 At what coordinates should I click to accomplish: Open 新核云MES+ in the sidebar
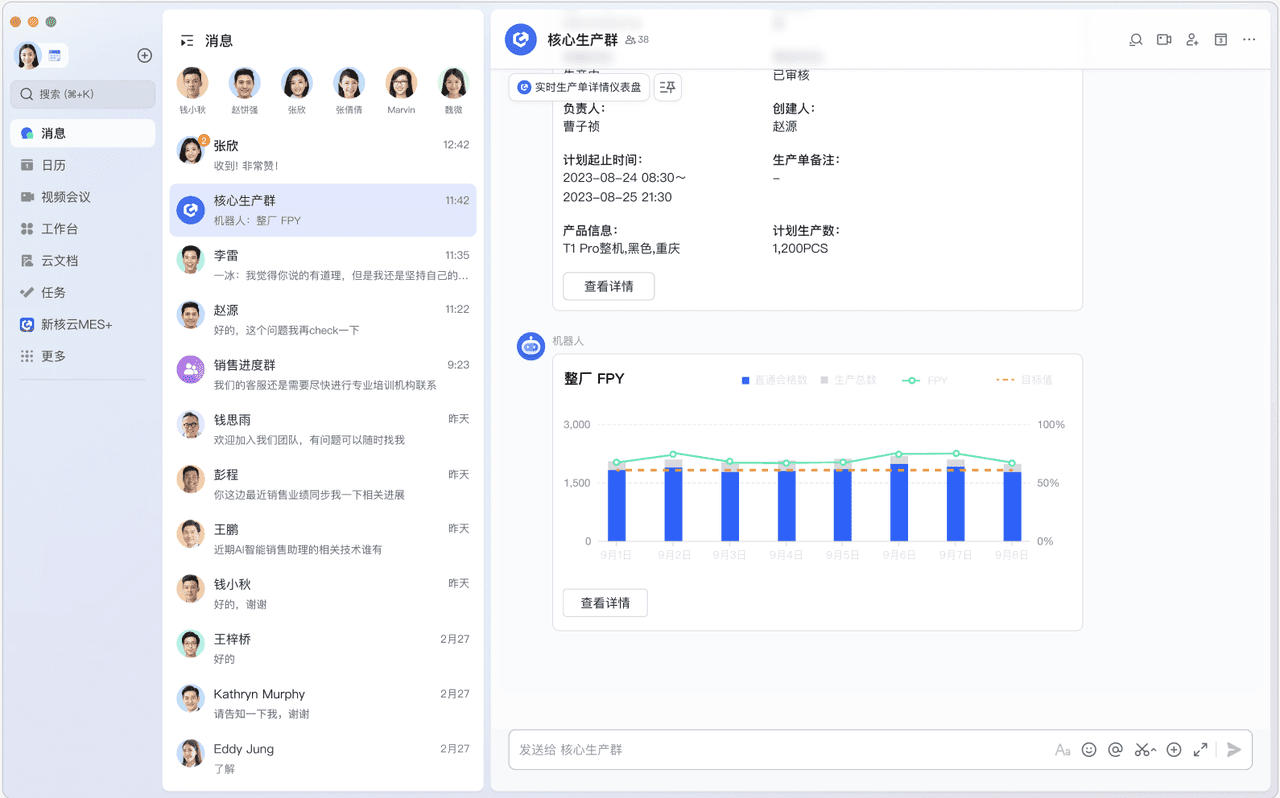tap(83, 325)
